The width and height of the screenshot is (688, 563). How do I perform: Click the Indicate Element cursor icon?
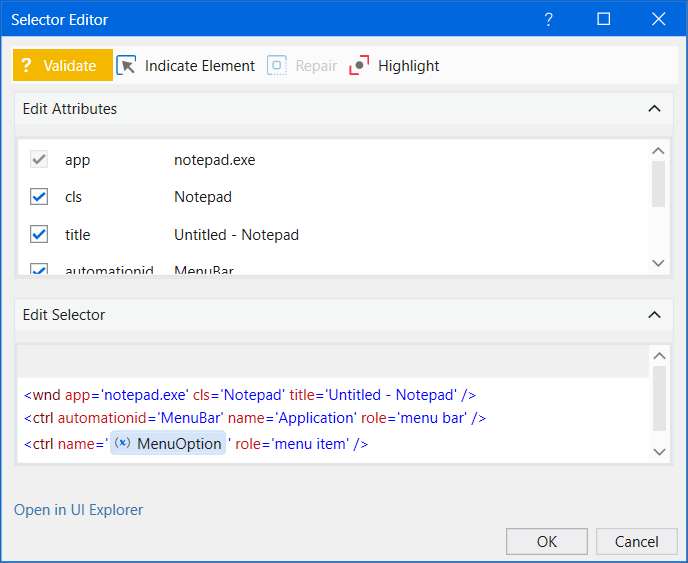126,66
